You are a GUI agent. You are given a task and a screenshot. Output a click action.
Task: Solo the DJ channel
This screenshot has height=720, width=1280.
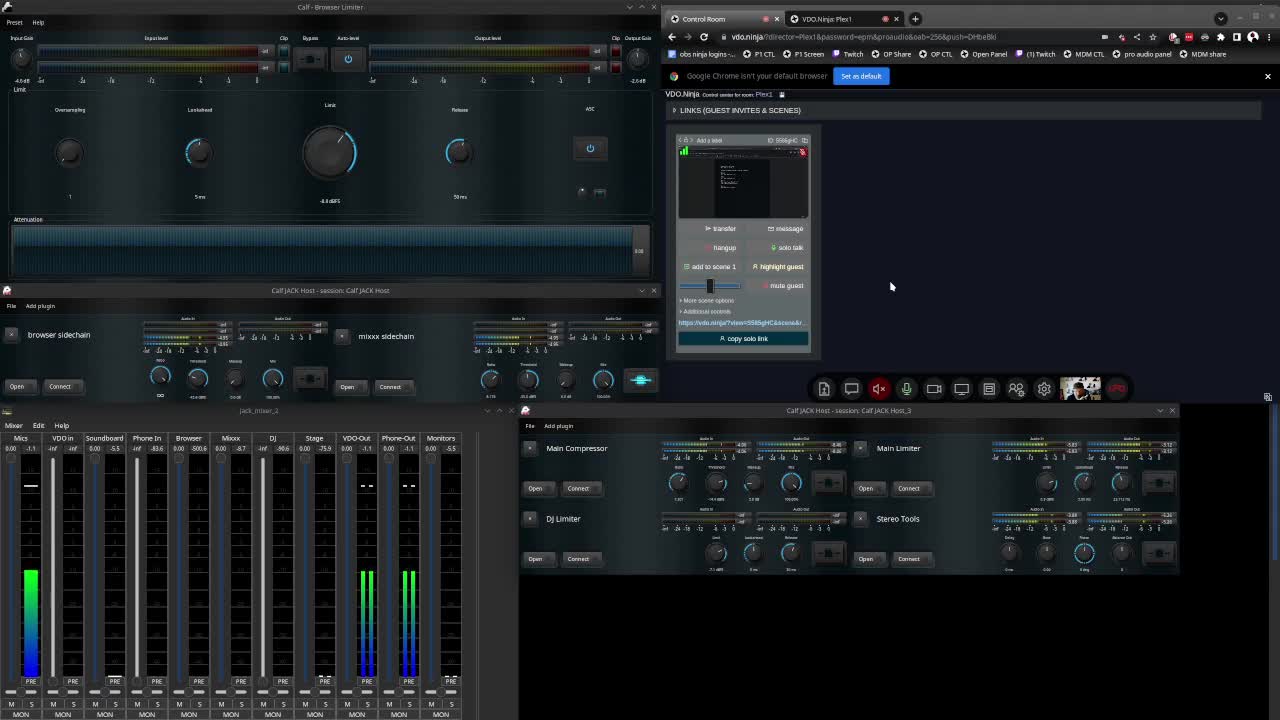[x=283, y=704]
